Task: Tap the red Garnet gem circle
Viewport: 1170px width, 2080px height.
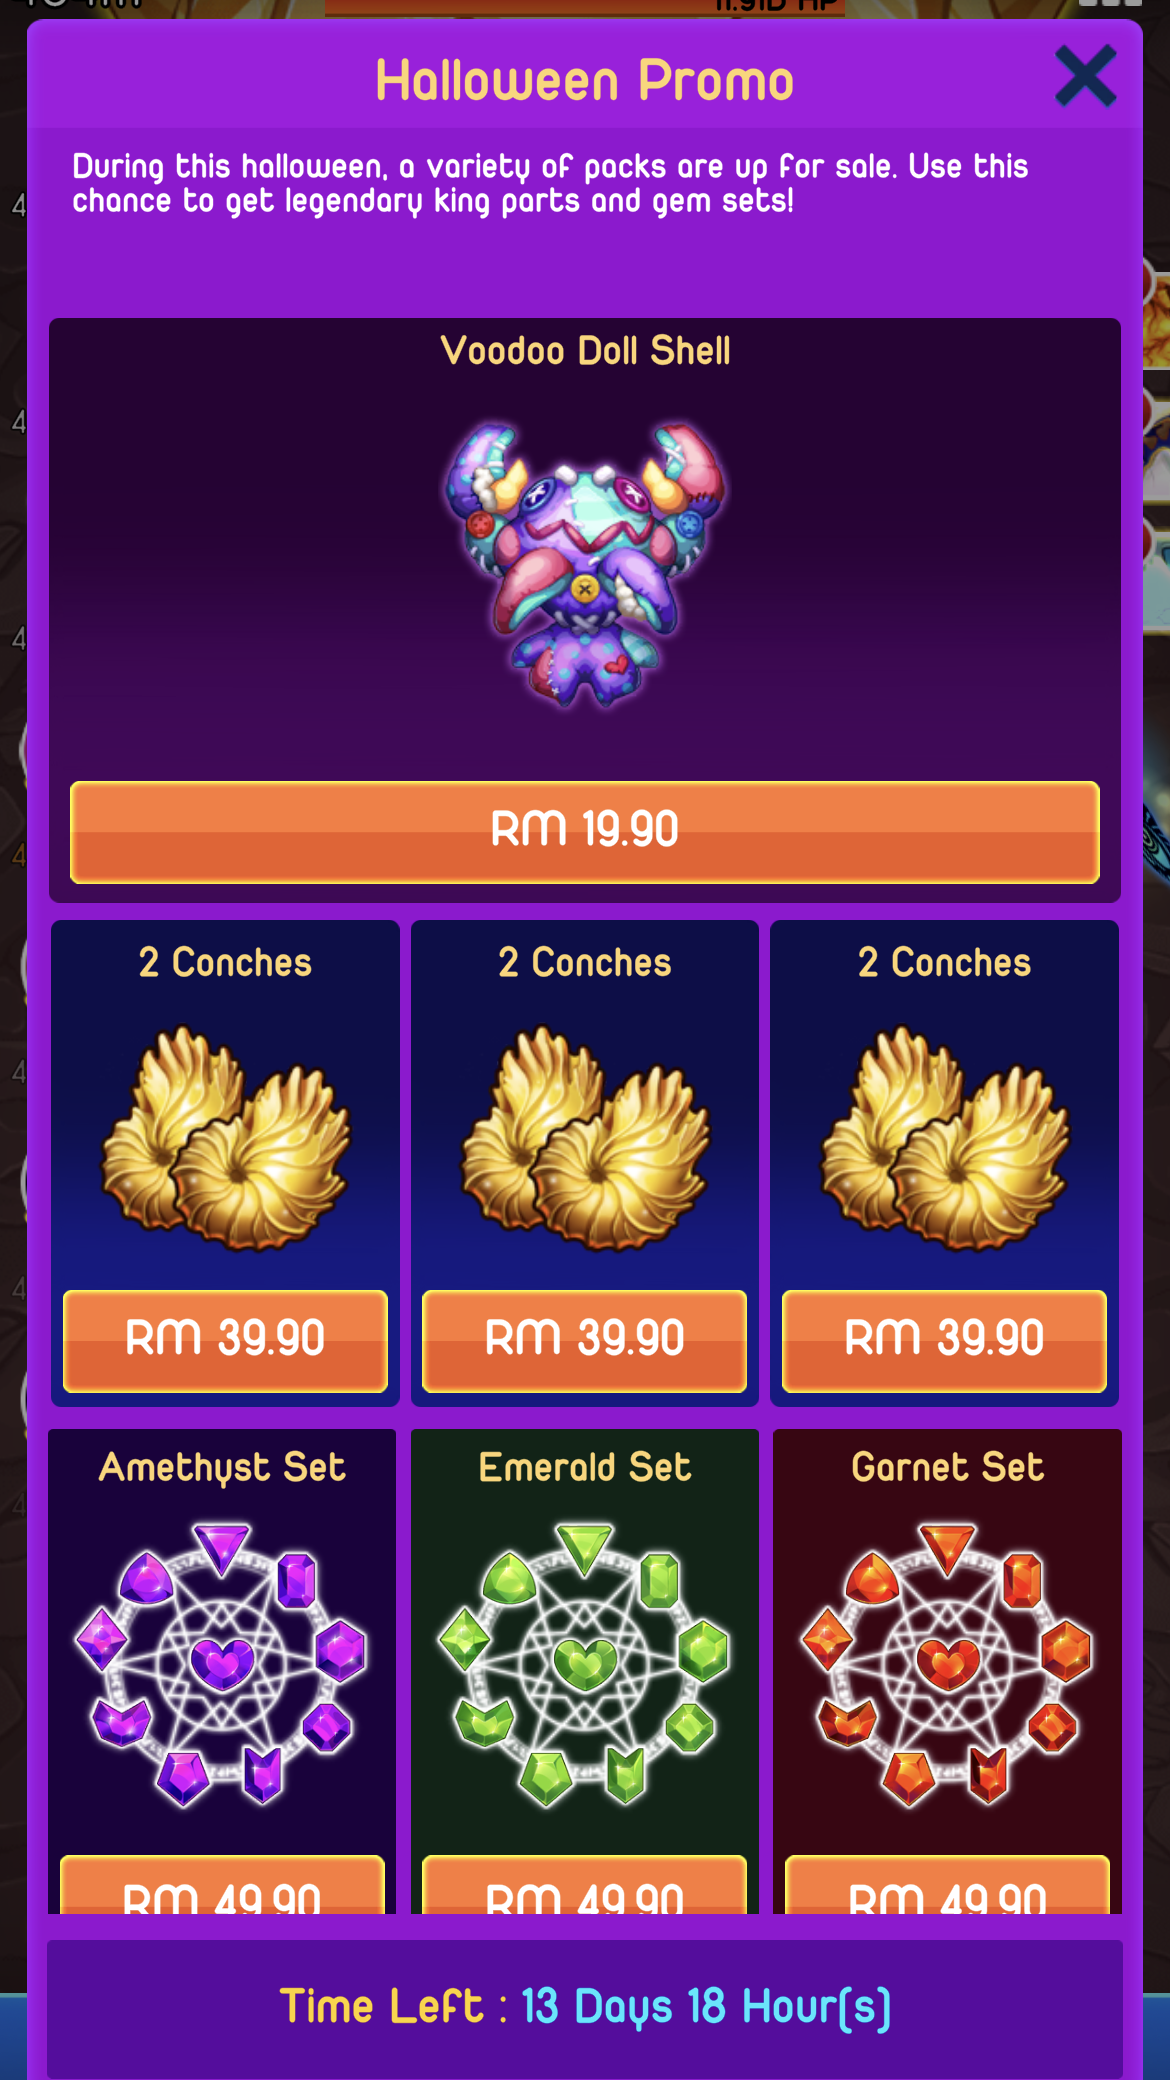Action: click(948, 1664)
